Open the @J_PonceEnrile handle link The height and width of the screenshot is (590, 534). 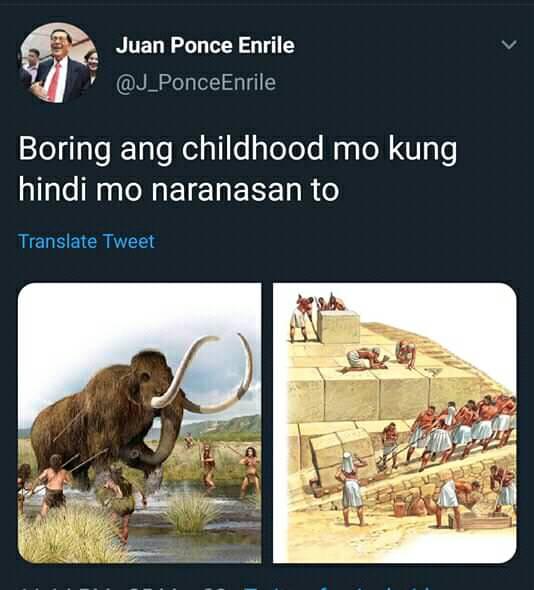pos(196,83)
